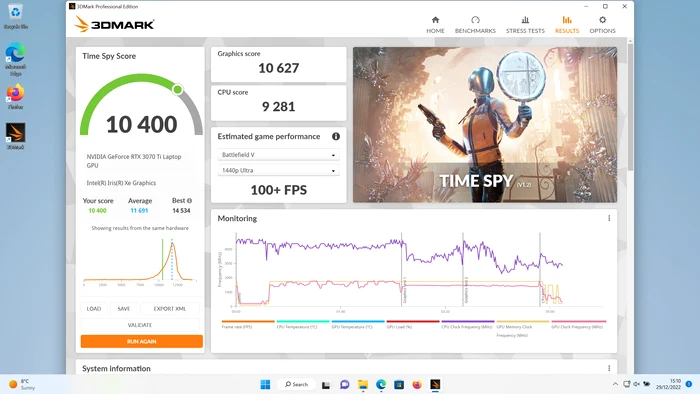Expand the Battlefield V game dropdown
Image resolution: width=700 pixels, height=394 pixels.
(279, 155)
